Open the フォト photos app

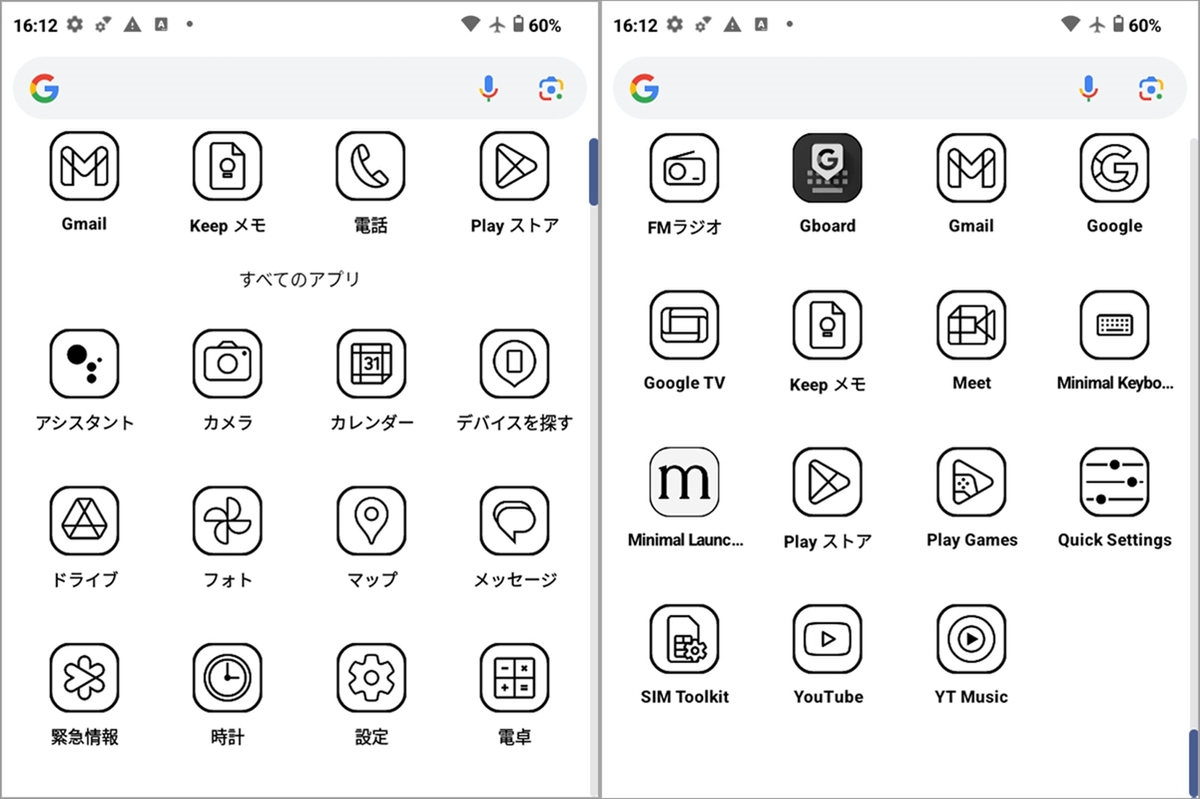(x=228, y=521)
